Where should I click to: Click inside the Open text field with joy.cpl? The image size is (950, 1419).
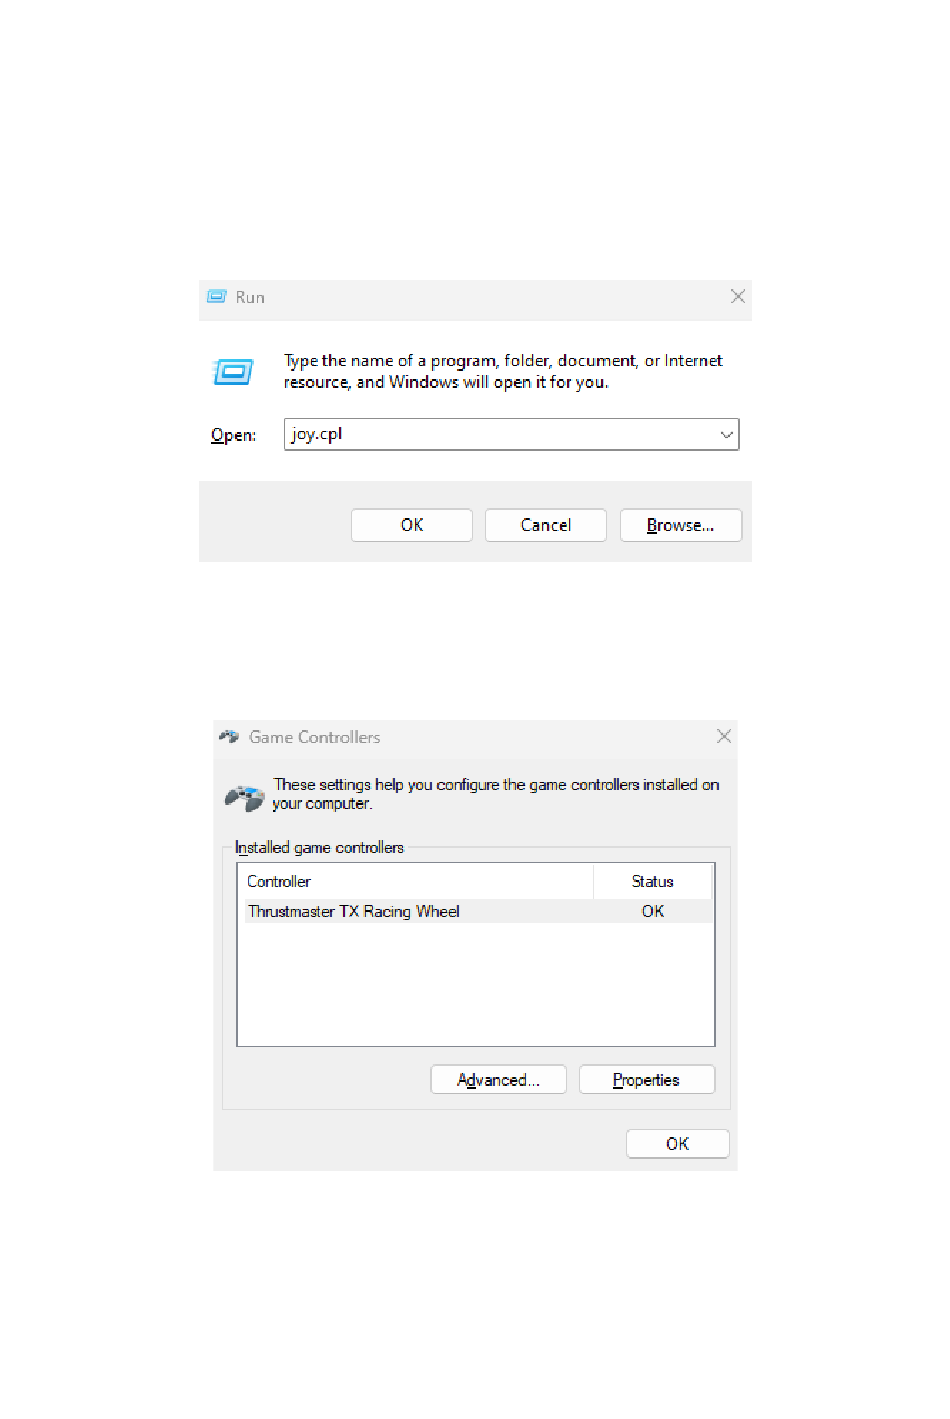click(500, 435)
